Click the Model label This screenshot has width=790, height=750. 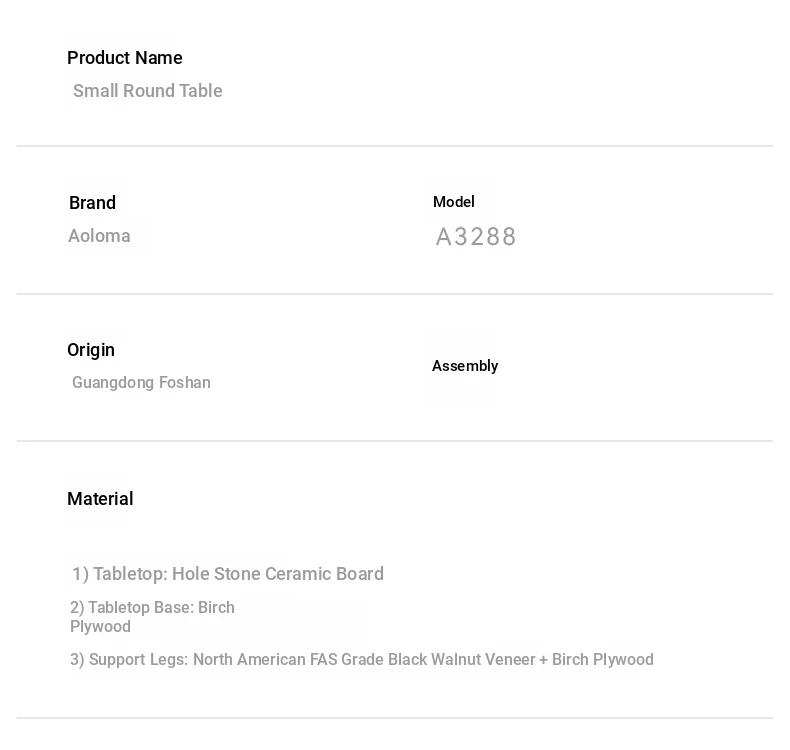point(453,202)
